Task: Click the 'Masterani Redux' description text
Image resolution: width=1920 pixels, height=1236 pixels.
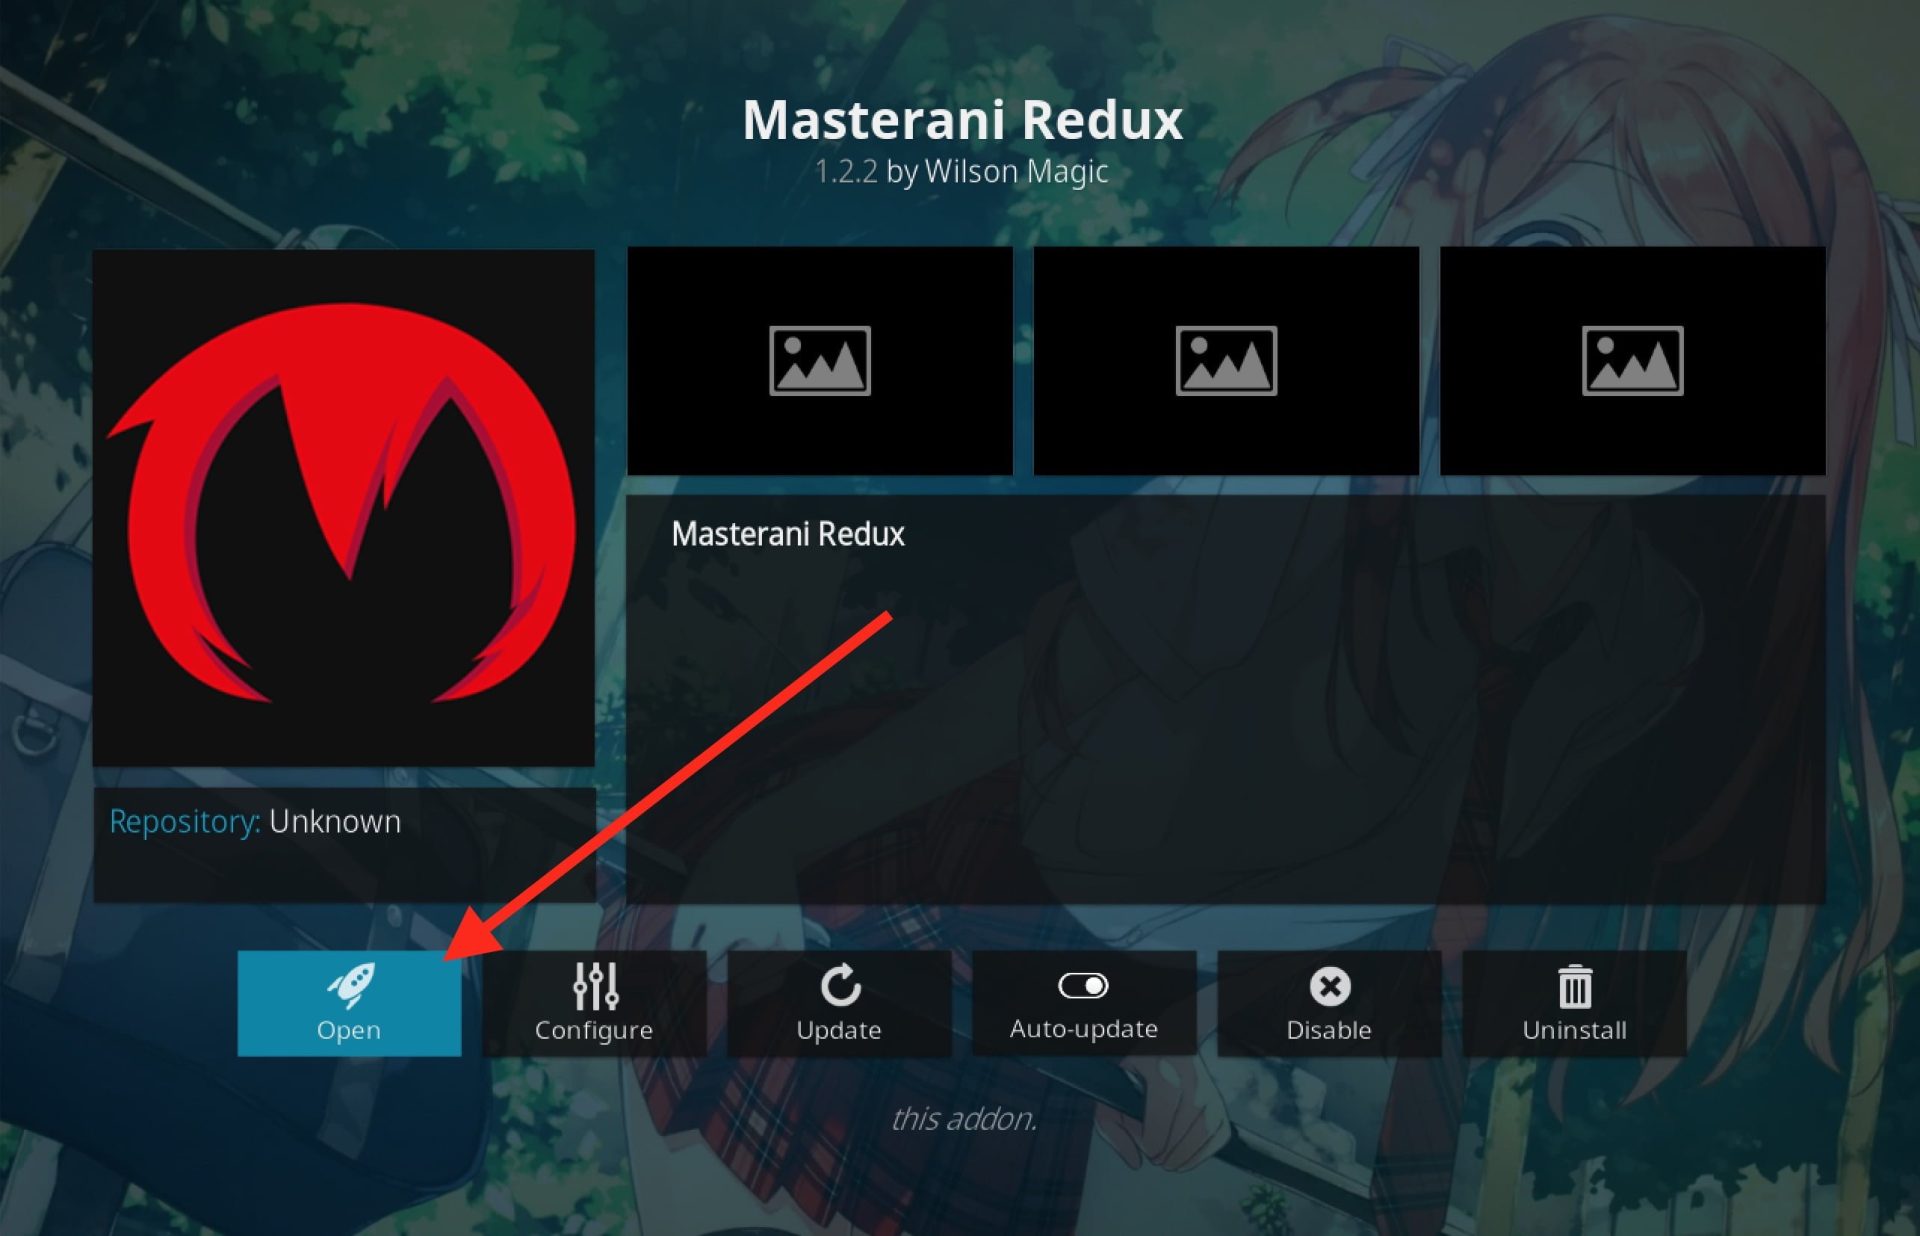Action: point(788,534)
